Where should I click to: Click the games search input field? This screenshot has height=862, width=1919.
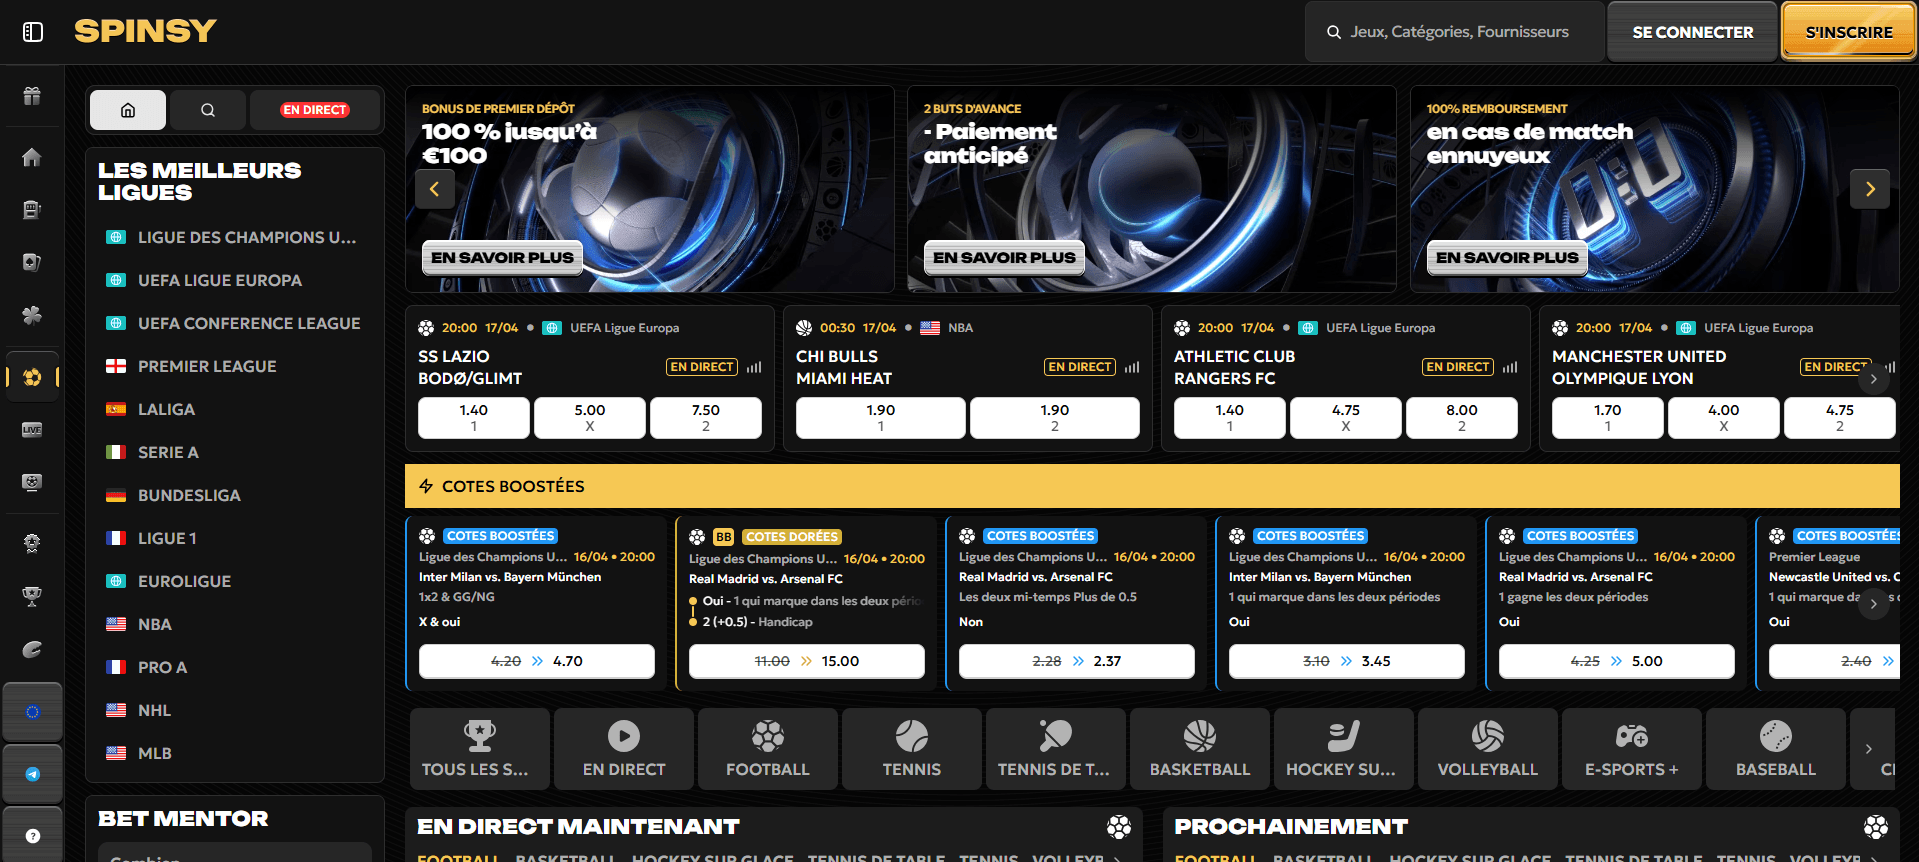1458,32
